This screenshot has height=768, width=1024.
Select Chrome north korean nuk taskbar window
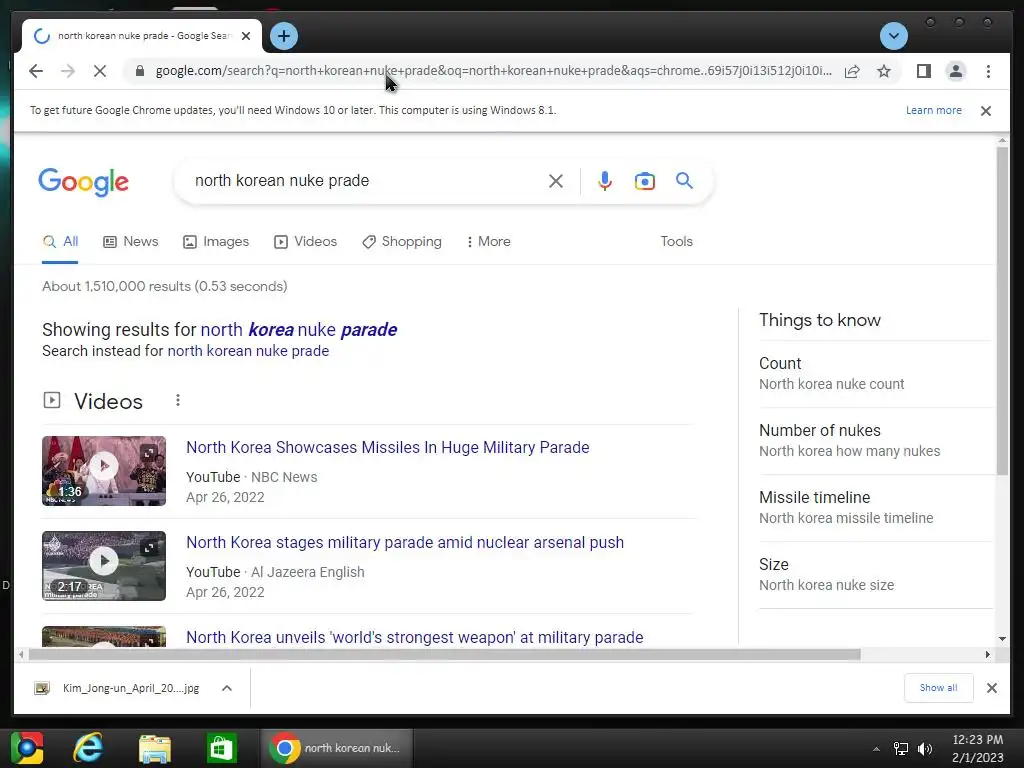[x=336, y=748]
